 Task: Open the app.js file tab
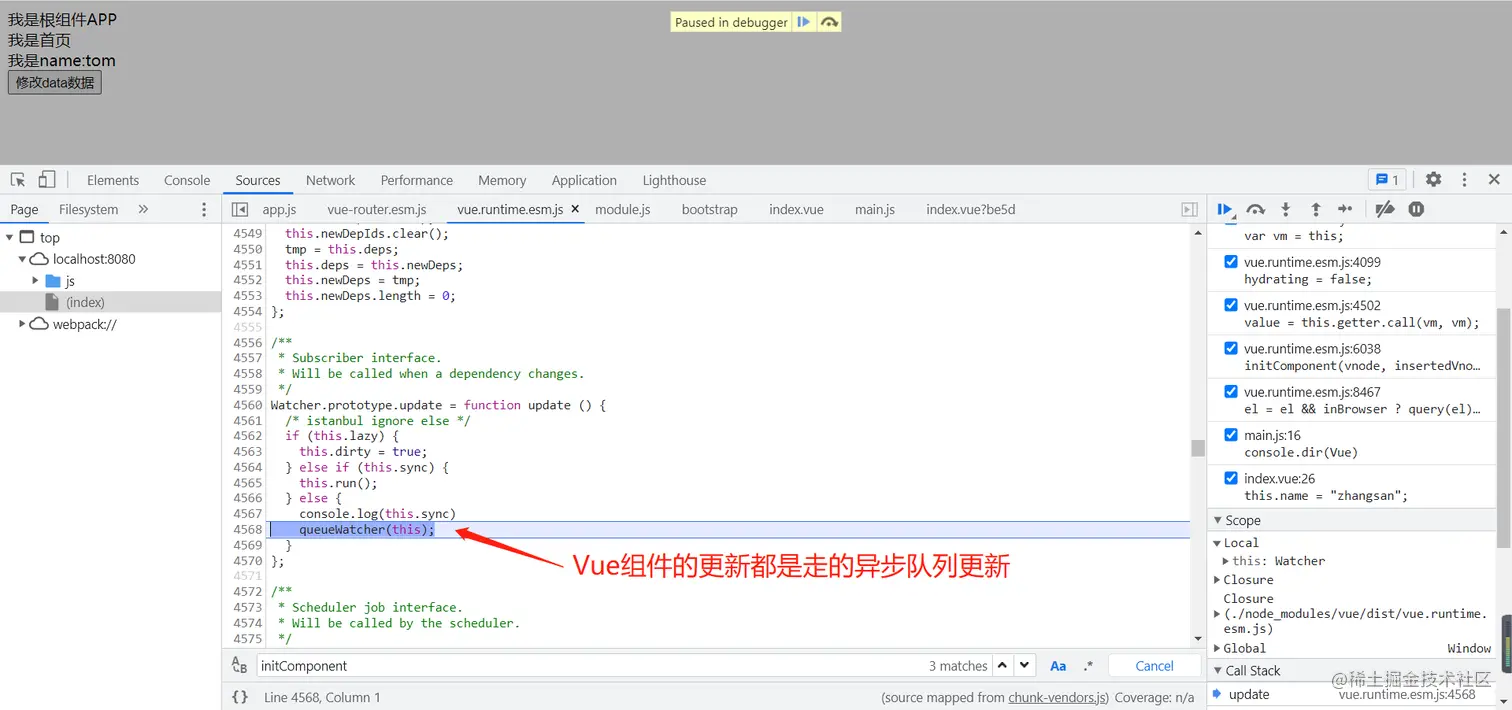click(279, 209)
